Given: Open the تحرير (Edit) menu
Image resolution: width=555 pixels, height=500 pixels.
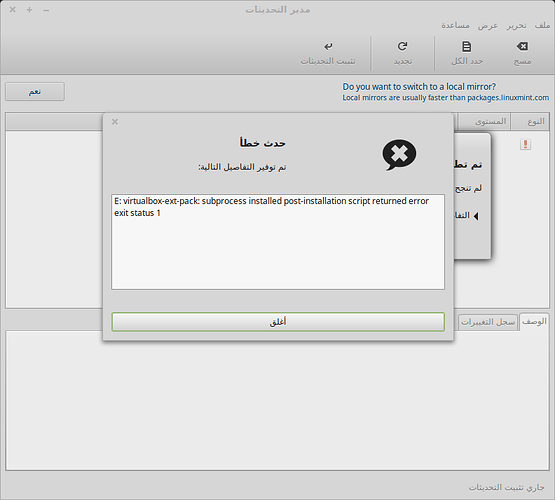Looking at the screenshot, I should 516,25.
